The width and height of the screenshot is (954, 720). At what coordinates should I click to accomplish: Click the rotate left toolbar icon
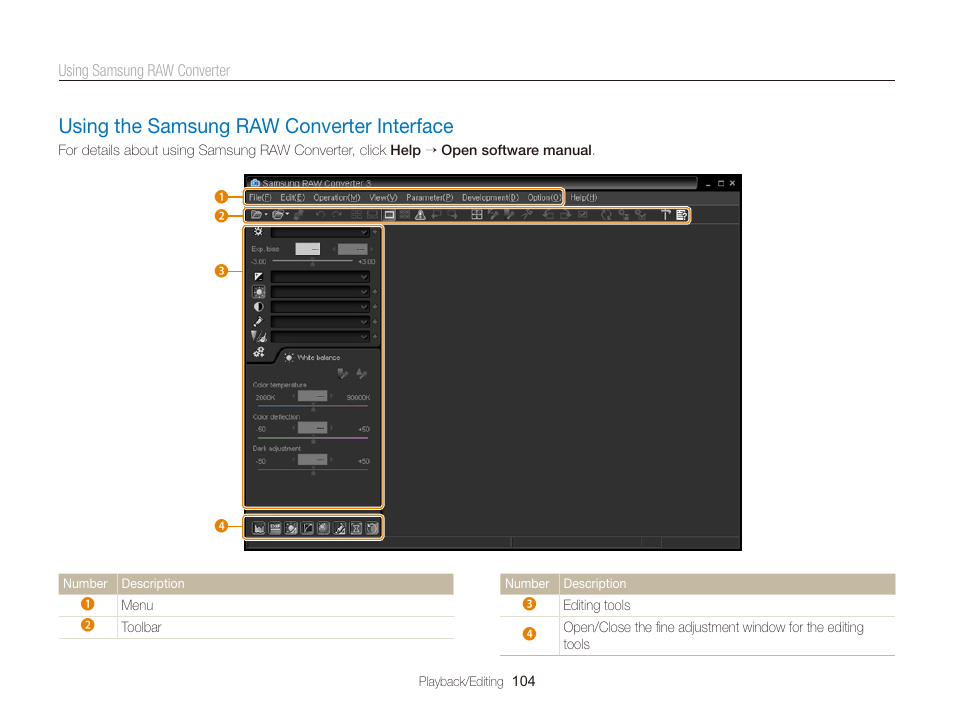pos(548,215)
